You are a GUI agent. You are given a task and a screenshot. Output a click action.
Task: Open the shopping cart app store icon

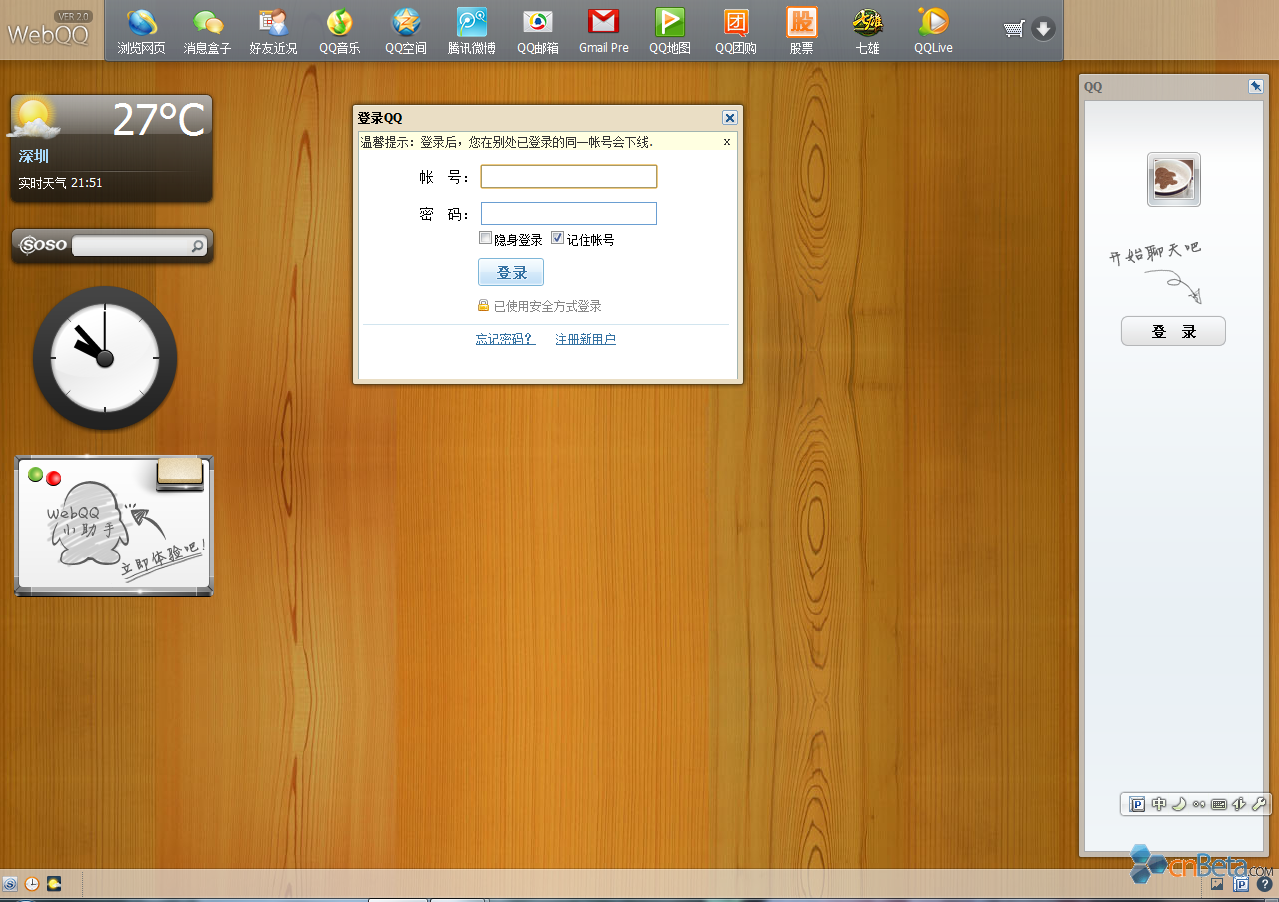point(1014,29)
